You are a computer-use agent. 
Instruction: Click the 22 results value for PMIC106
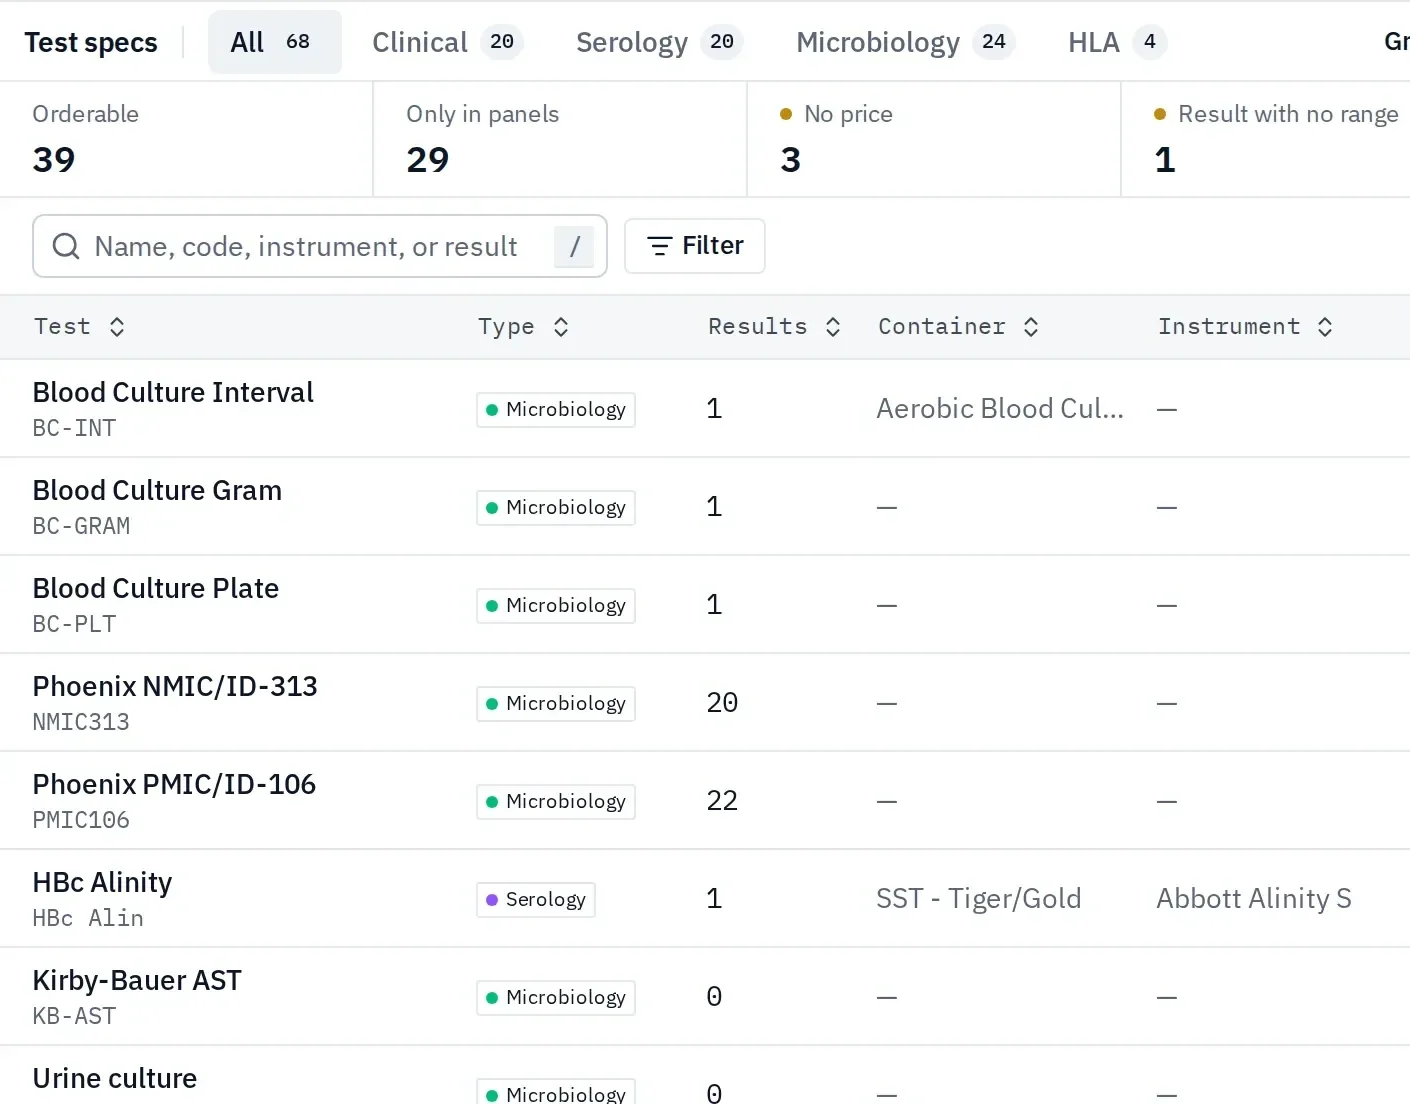click(x=722, y=801)
